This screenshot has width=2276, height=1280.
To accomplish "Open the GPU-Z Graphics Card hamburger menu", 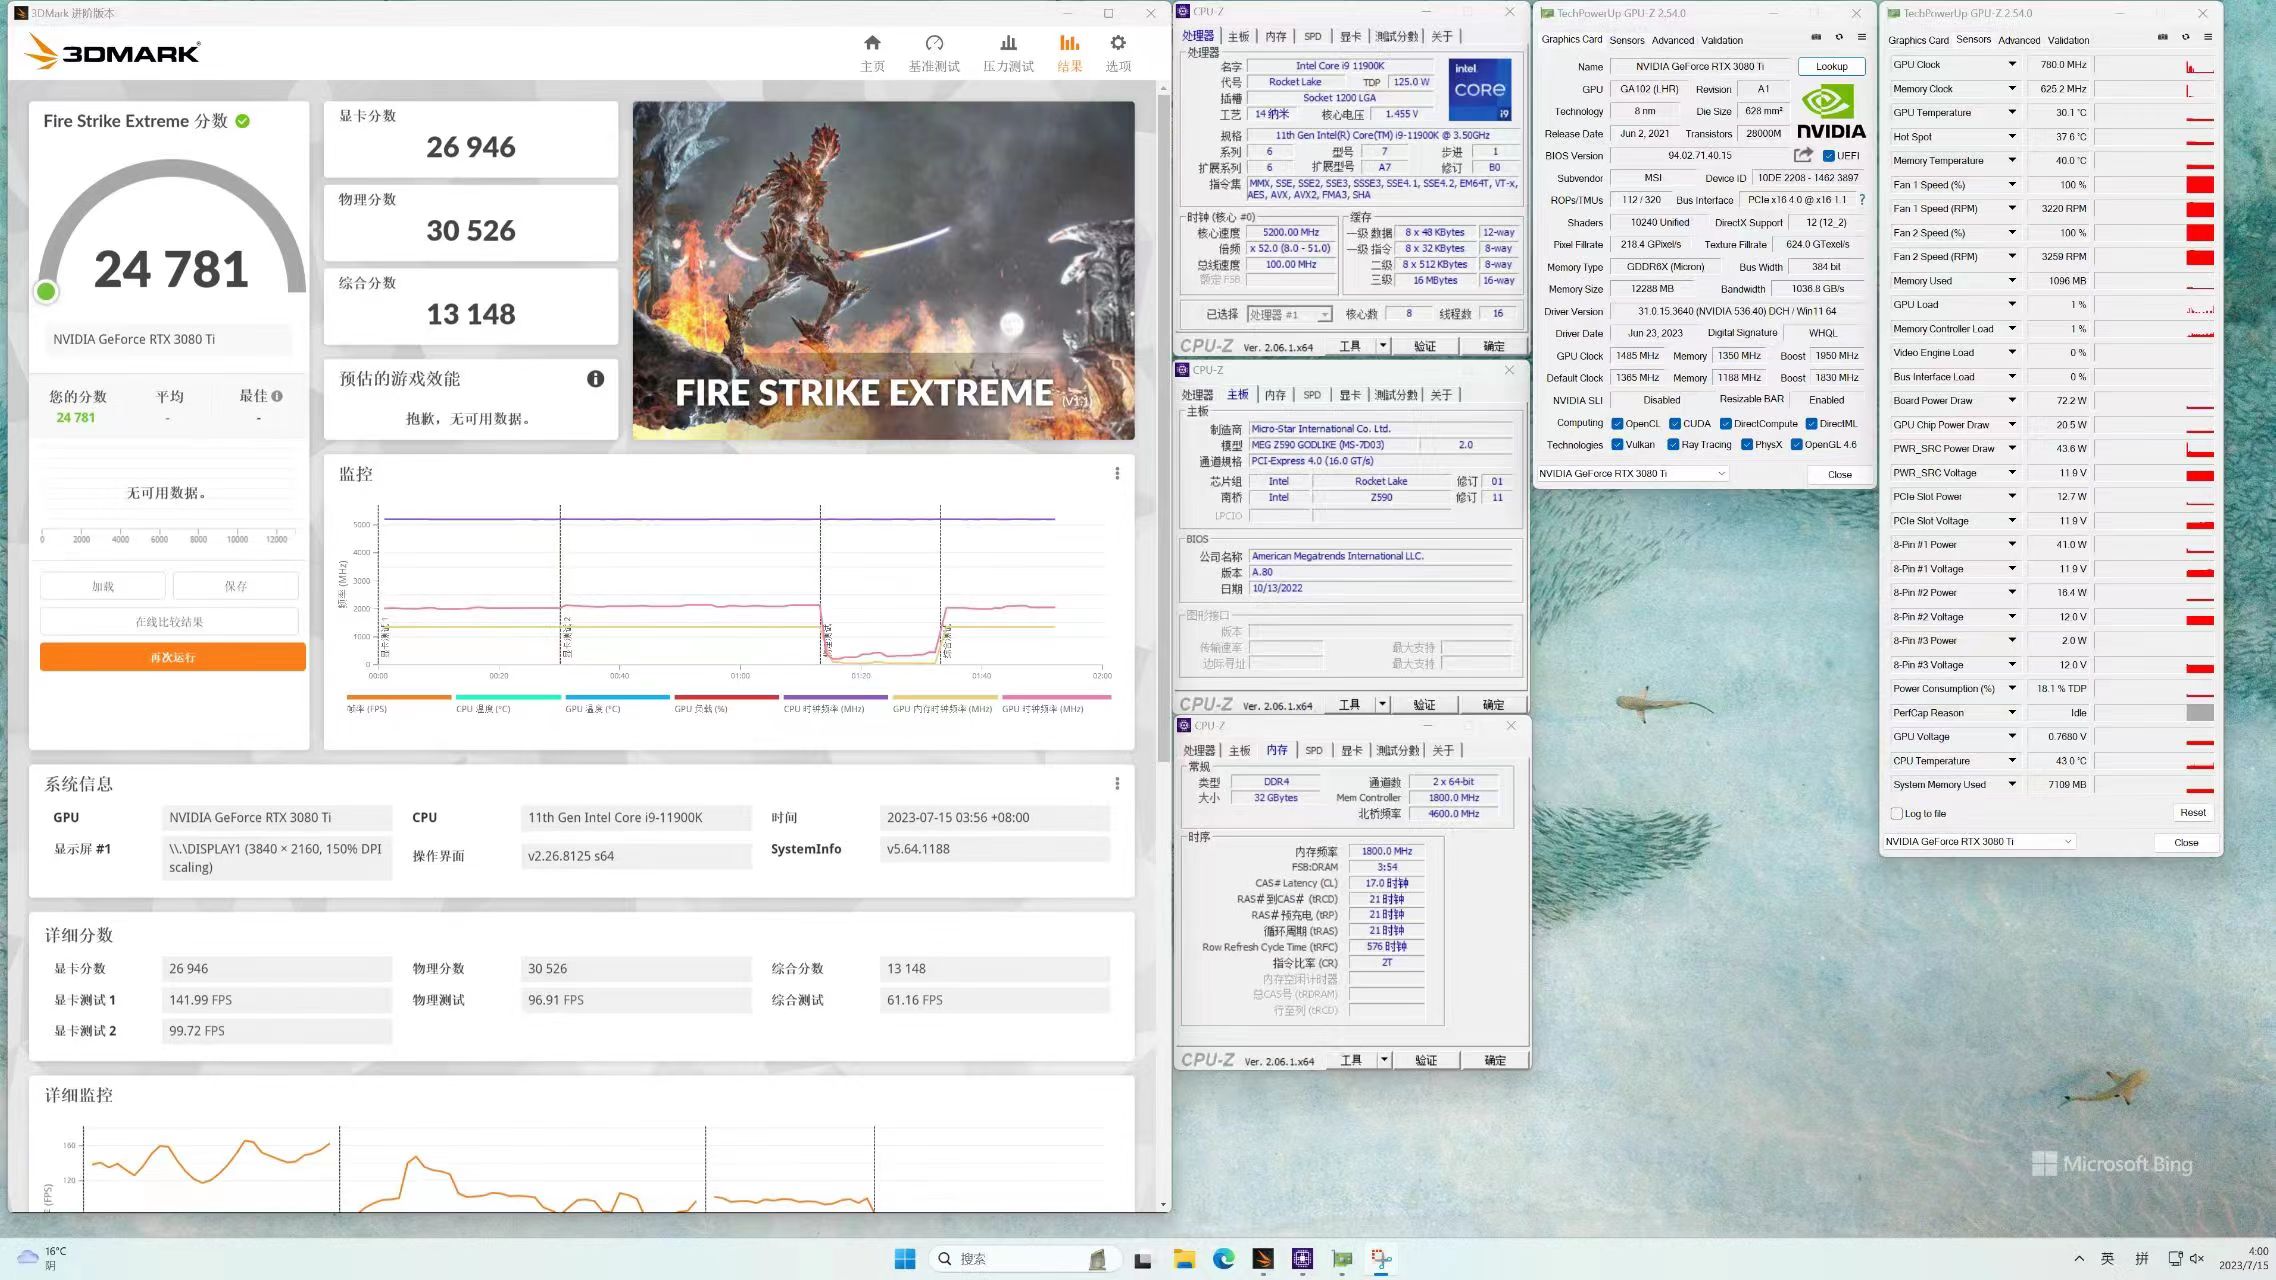I will 1862,37.
